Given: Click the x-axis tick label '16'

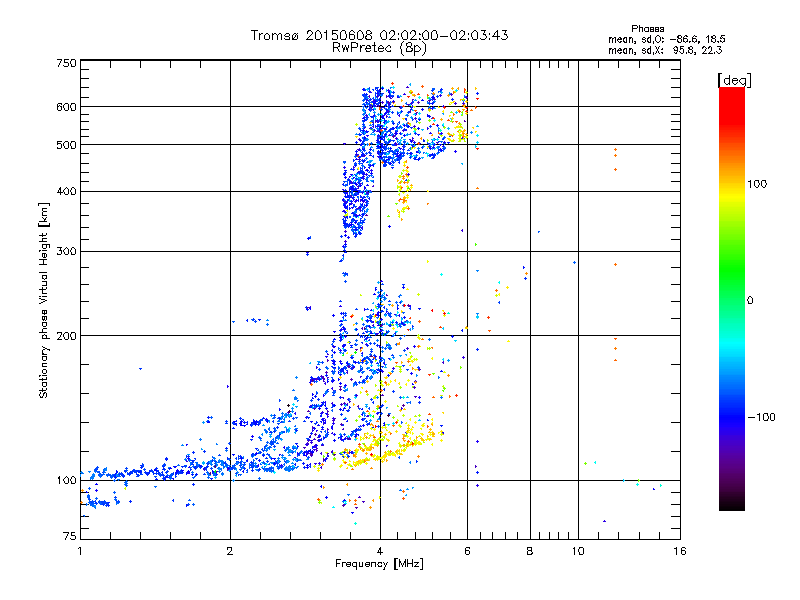Looking at the screenshot, I should 680,551.
